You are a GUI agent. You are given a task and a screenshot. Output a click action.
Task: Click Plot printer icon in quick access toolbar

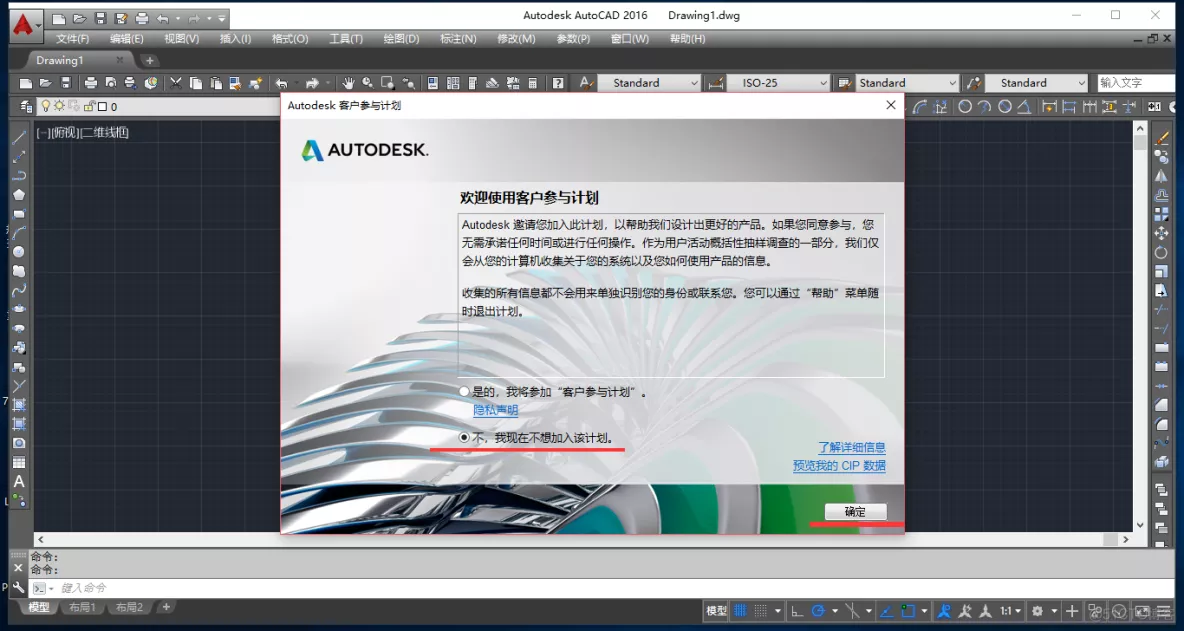pyautogui.click(x=142, y=18)
